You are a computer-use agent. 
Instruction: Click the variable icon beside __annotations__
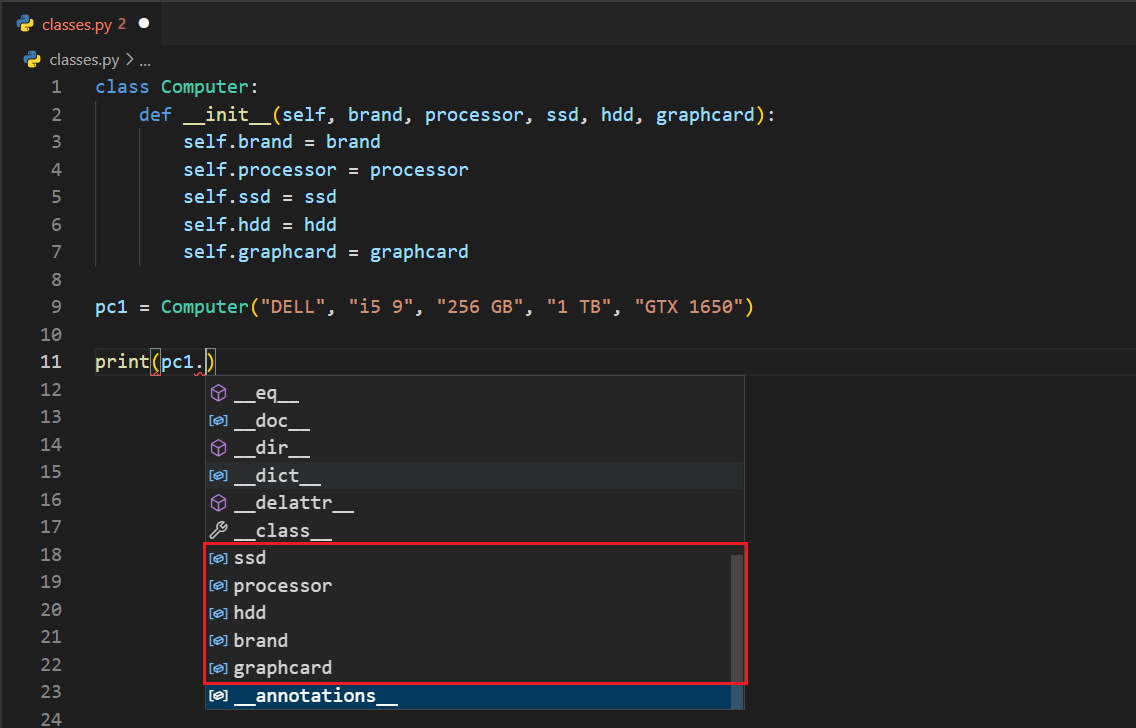coord(218,696)
